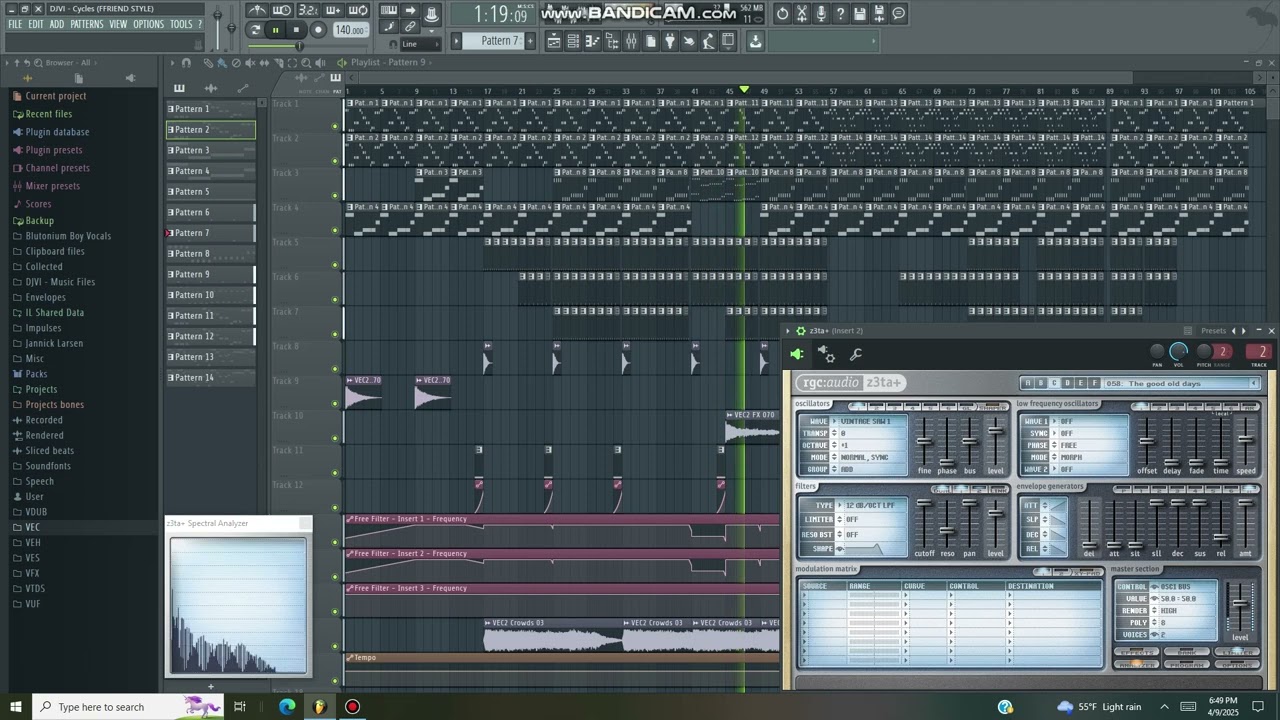The height and width of the screenshot is (720, 1280).
Task: Toggle the z3ta+ plugin enable speaker icon
Action: click(797, 354)
